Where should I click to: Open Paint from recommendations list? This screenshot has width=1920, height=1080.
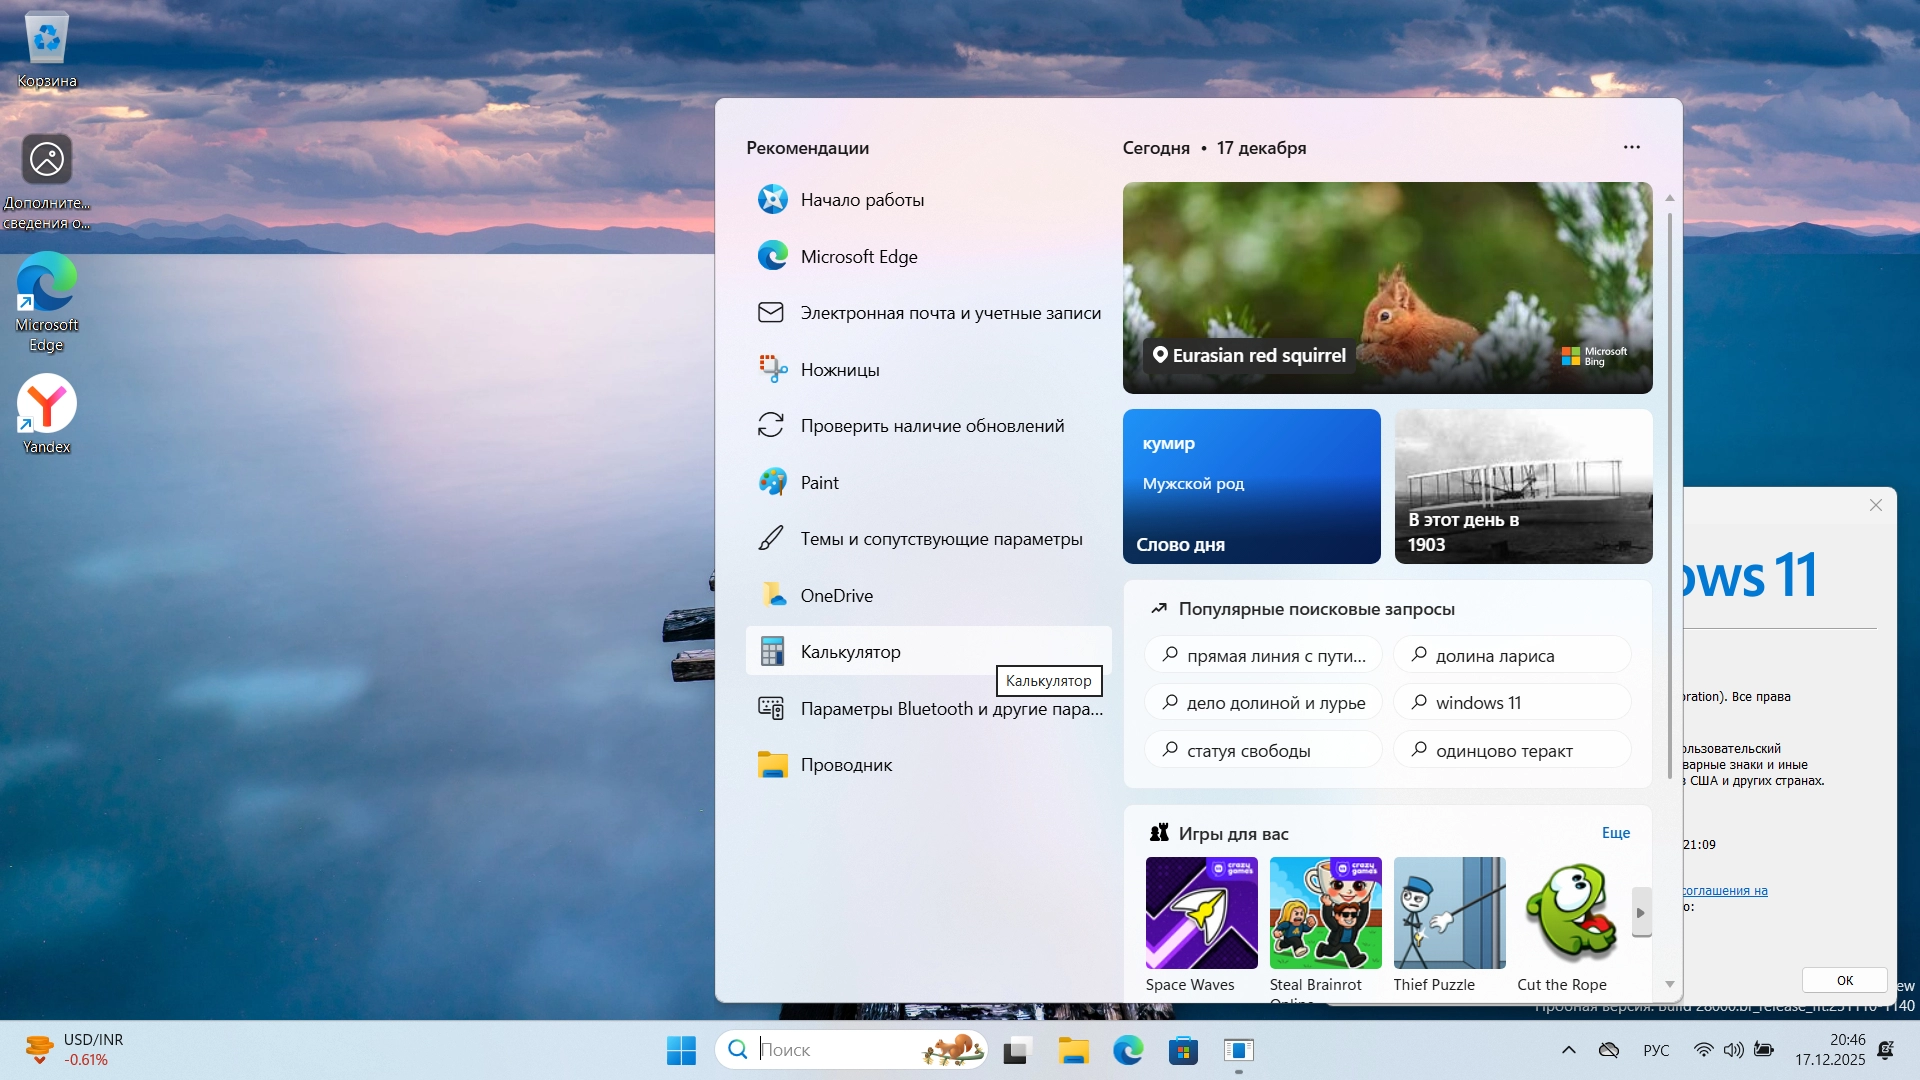click(820, 483)
